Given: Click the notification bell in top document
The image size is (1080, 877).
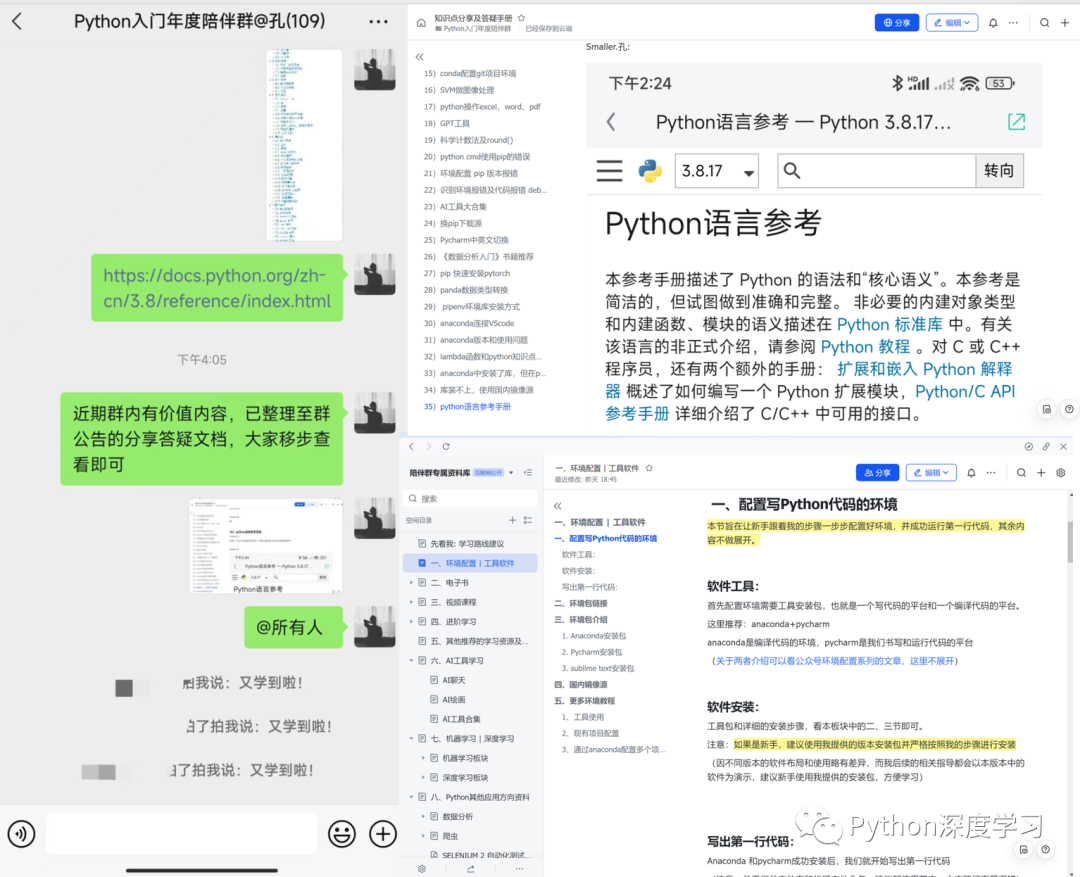Looking at the screenshot, I should 993,23.
